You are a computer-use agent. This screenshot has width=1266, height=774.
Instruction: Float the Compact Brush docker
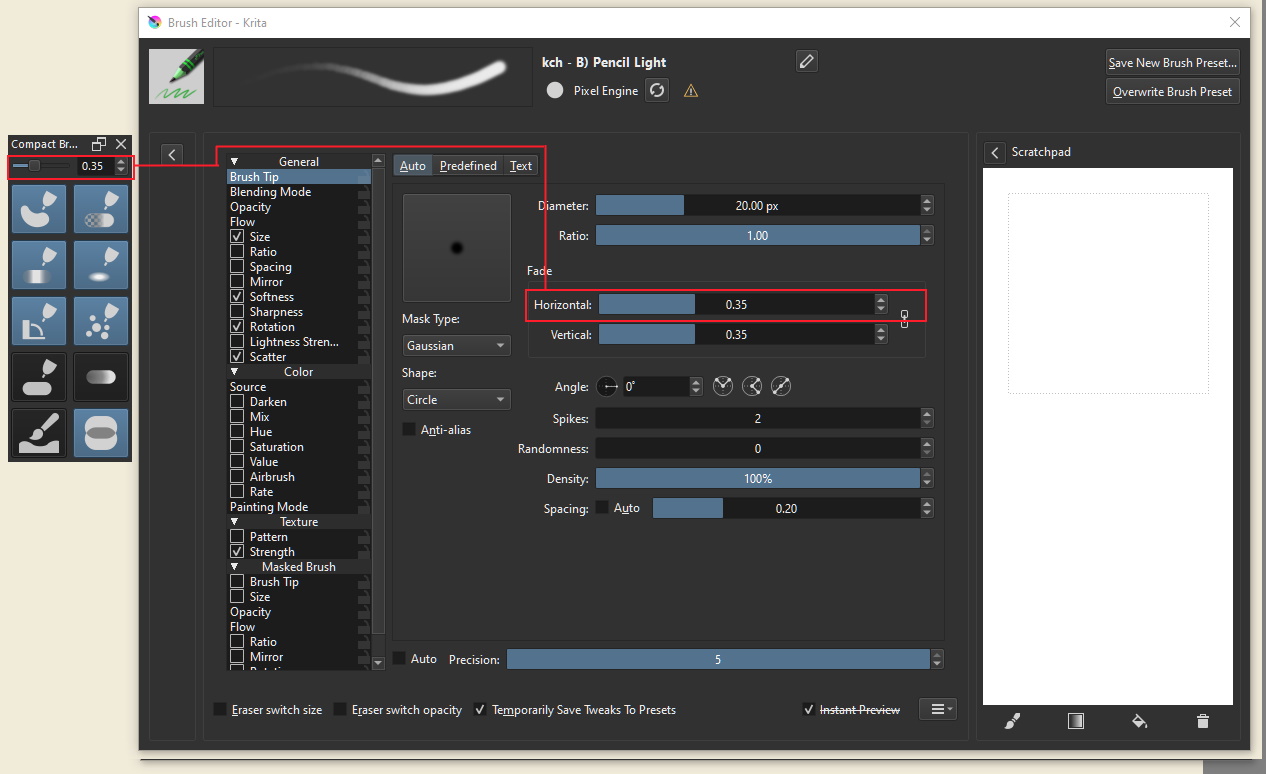tap(99, 144)
